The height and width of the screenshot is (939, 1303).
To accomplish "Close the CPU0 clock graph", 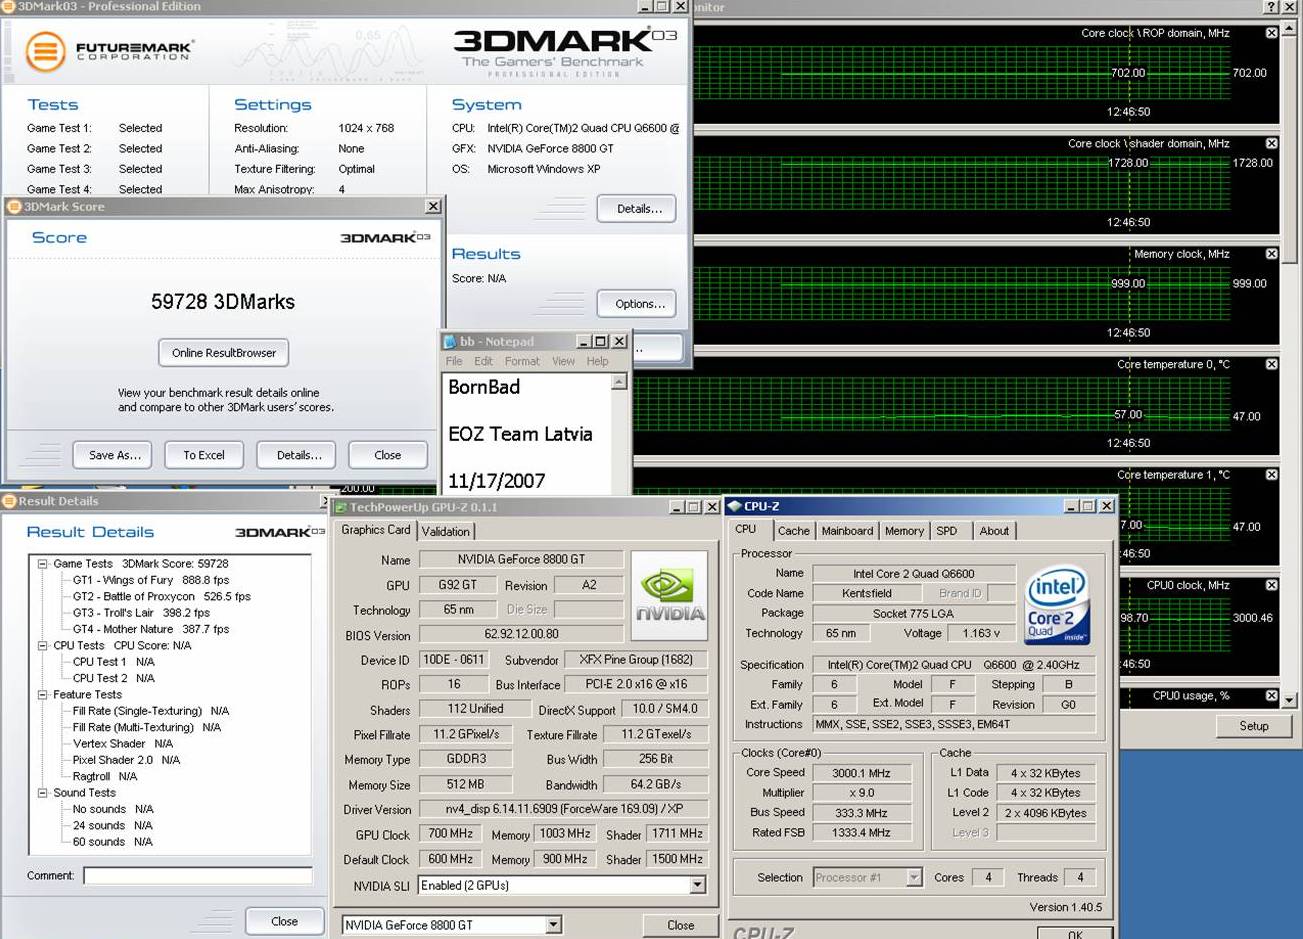I will 1271,585.
